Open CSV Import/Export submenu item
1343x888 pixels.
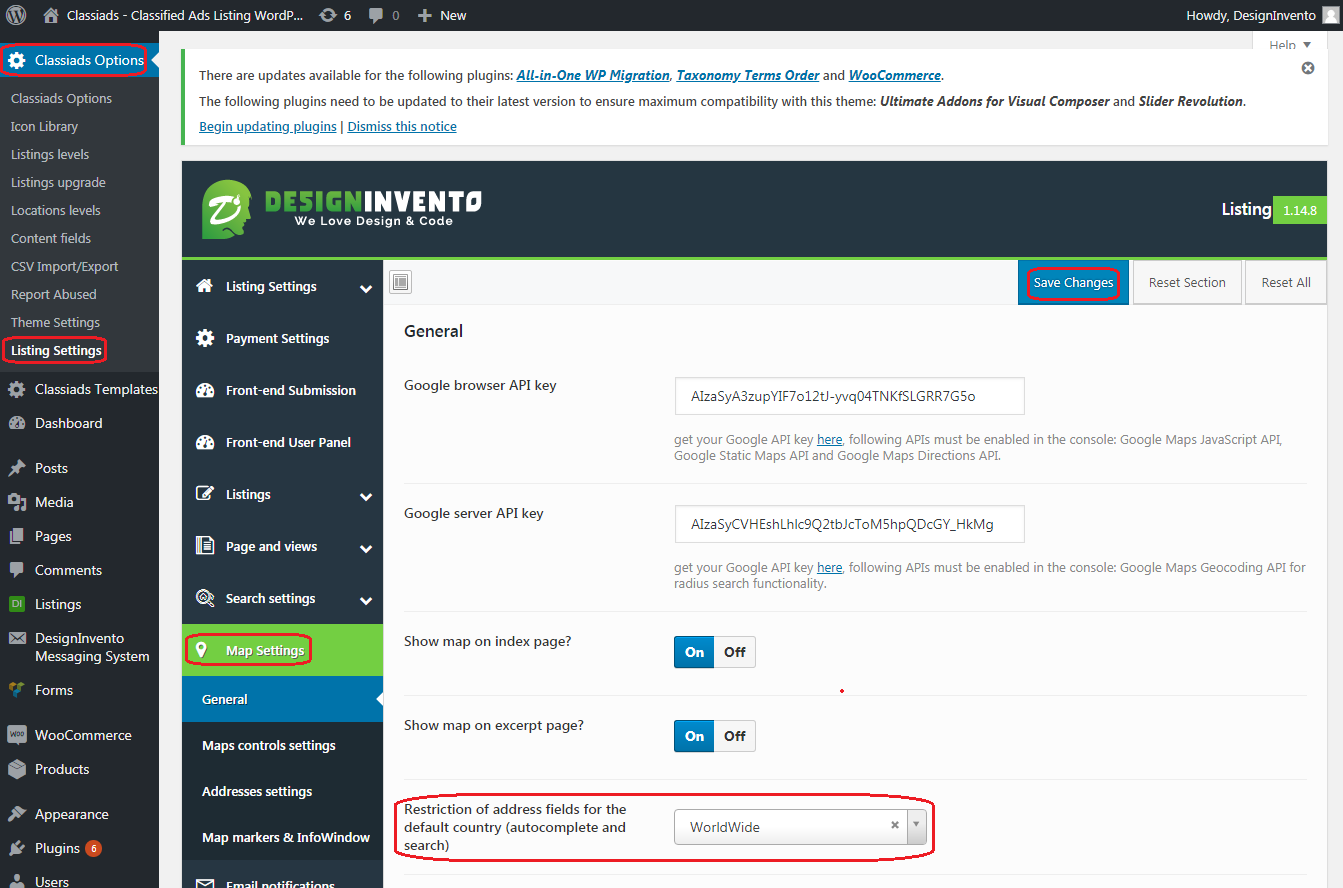[65, 266]
